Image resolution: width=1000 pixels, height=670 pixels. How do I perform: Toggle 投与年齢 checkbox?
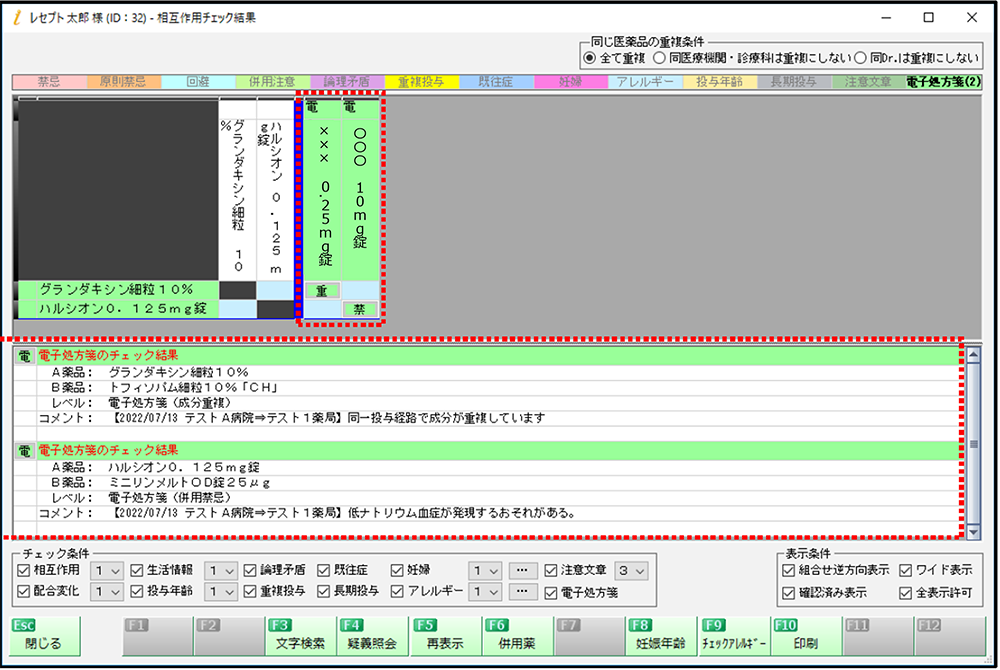(136, 591)
